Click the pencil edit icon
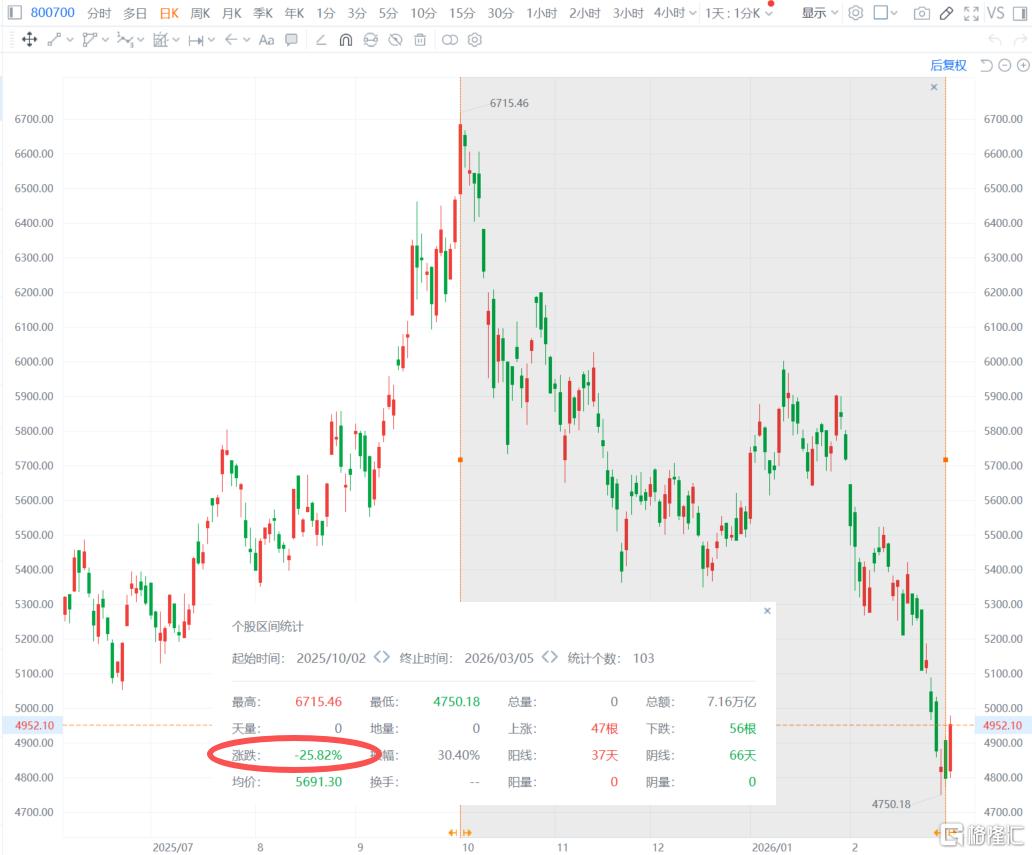 pos(946,13)
